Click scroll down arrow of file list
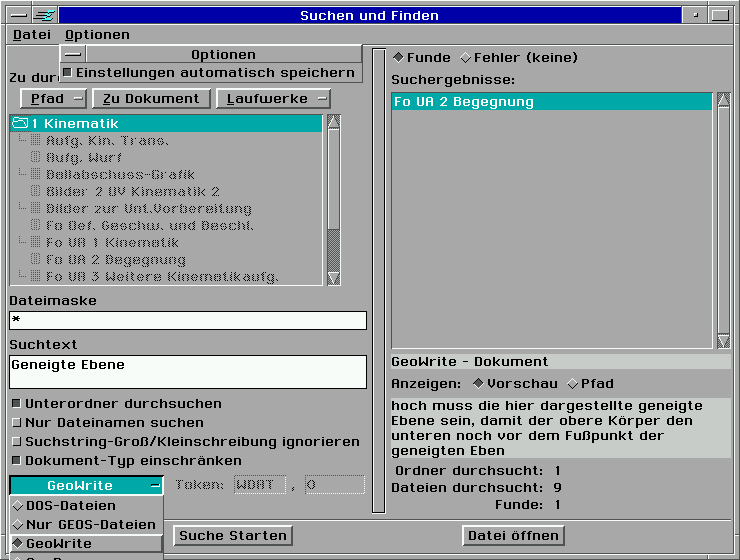Screen dimensions: 740x560 coord(334,277)
